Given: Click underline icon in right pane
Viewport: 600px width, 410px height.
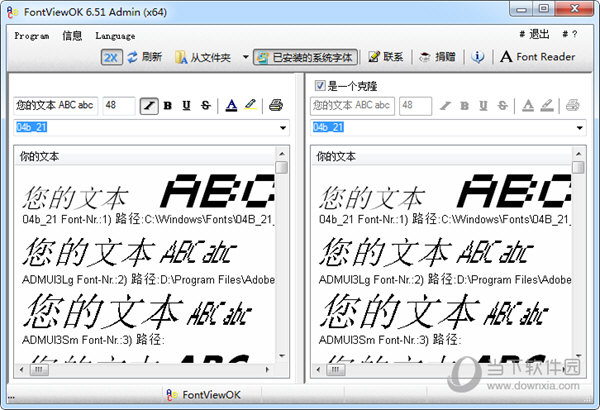Looking at the screenshot, I should [x=483, y=105].
